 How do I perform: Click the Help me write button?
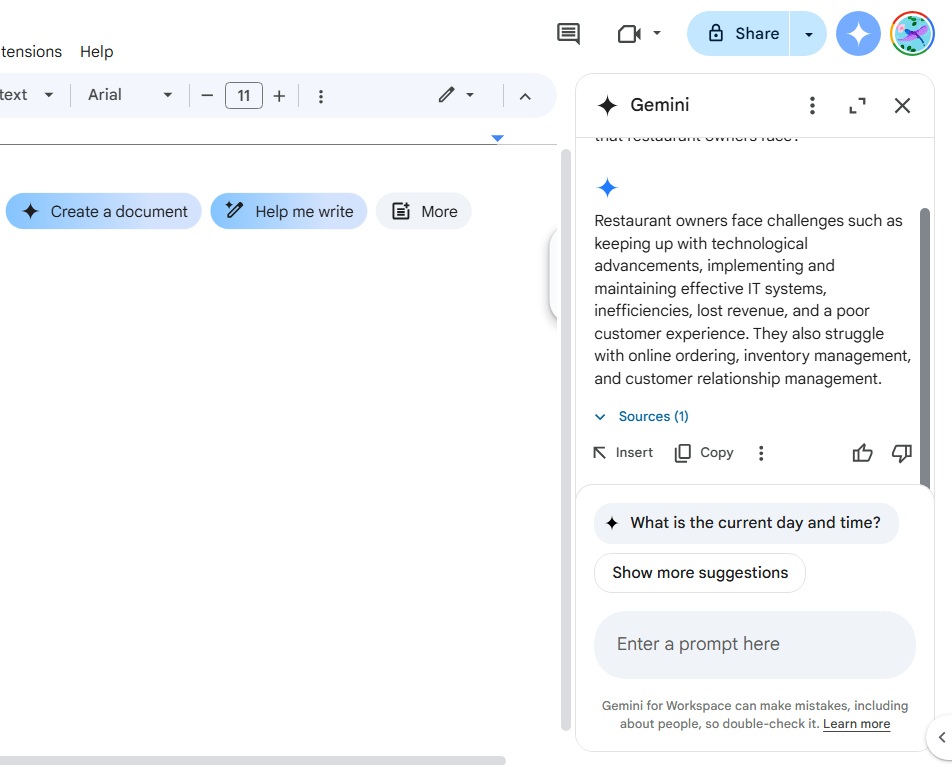(x=288, y=211)
